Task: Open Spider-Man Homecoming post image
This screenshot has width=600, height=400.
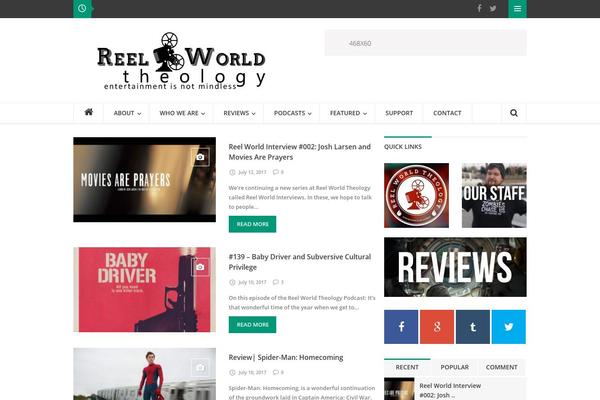Action: coord(145,374)
